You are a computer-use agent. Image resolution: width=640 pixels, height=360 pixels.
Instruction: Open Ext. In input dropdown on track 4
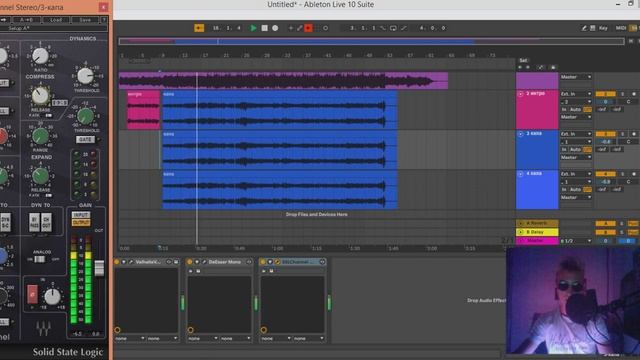click(576, 174)
